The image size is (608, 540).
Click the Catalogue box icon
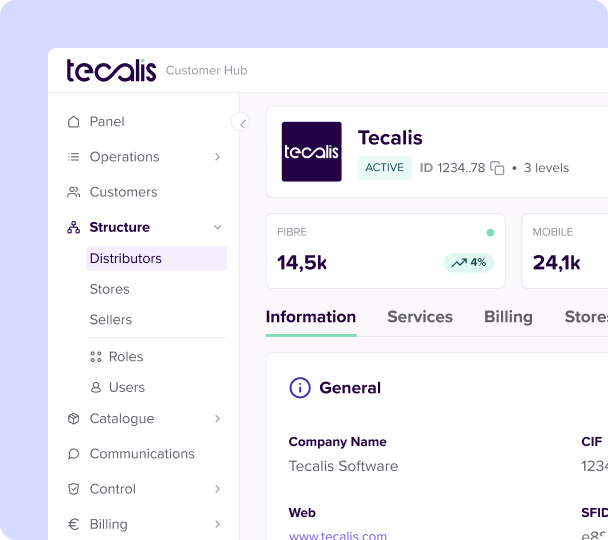click(x=73, y=419)
